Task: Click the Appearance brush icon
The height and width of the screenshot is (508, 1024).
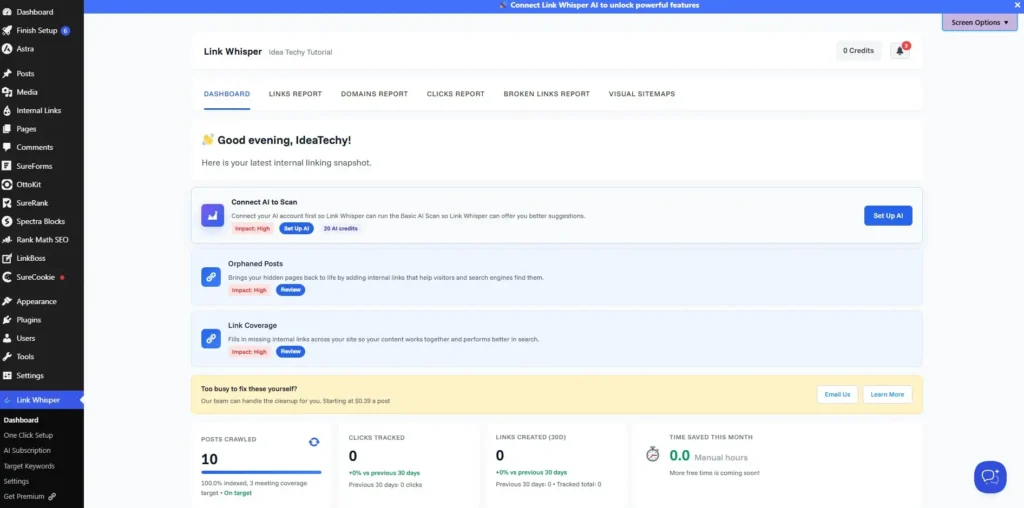Action: point(7,302)
